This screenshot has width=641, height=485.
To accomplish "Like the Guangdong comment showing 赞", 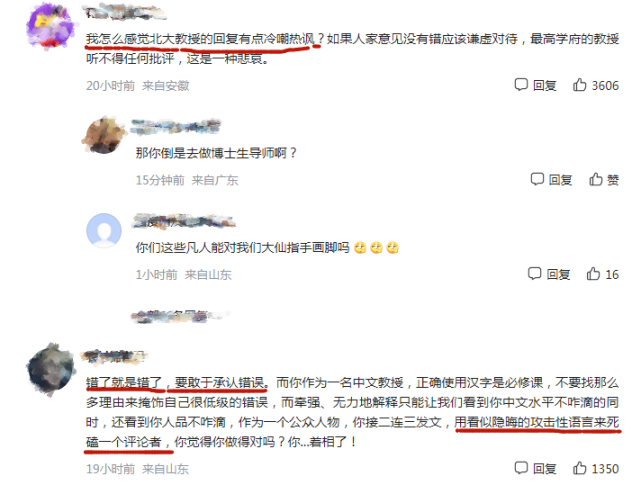I will pos(596,179).
